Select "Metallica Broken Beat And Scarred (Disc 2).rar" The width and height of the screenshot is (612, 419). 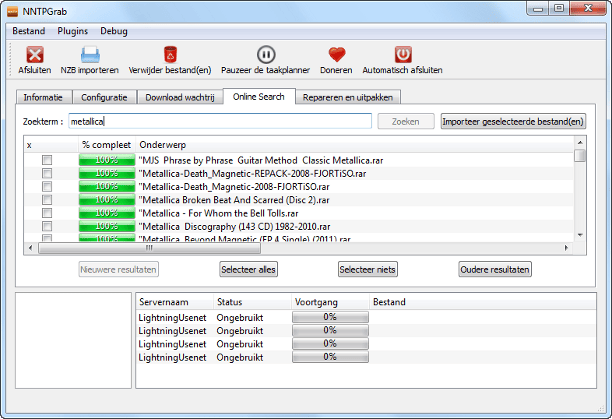click(234, 200)
